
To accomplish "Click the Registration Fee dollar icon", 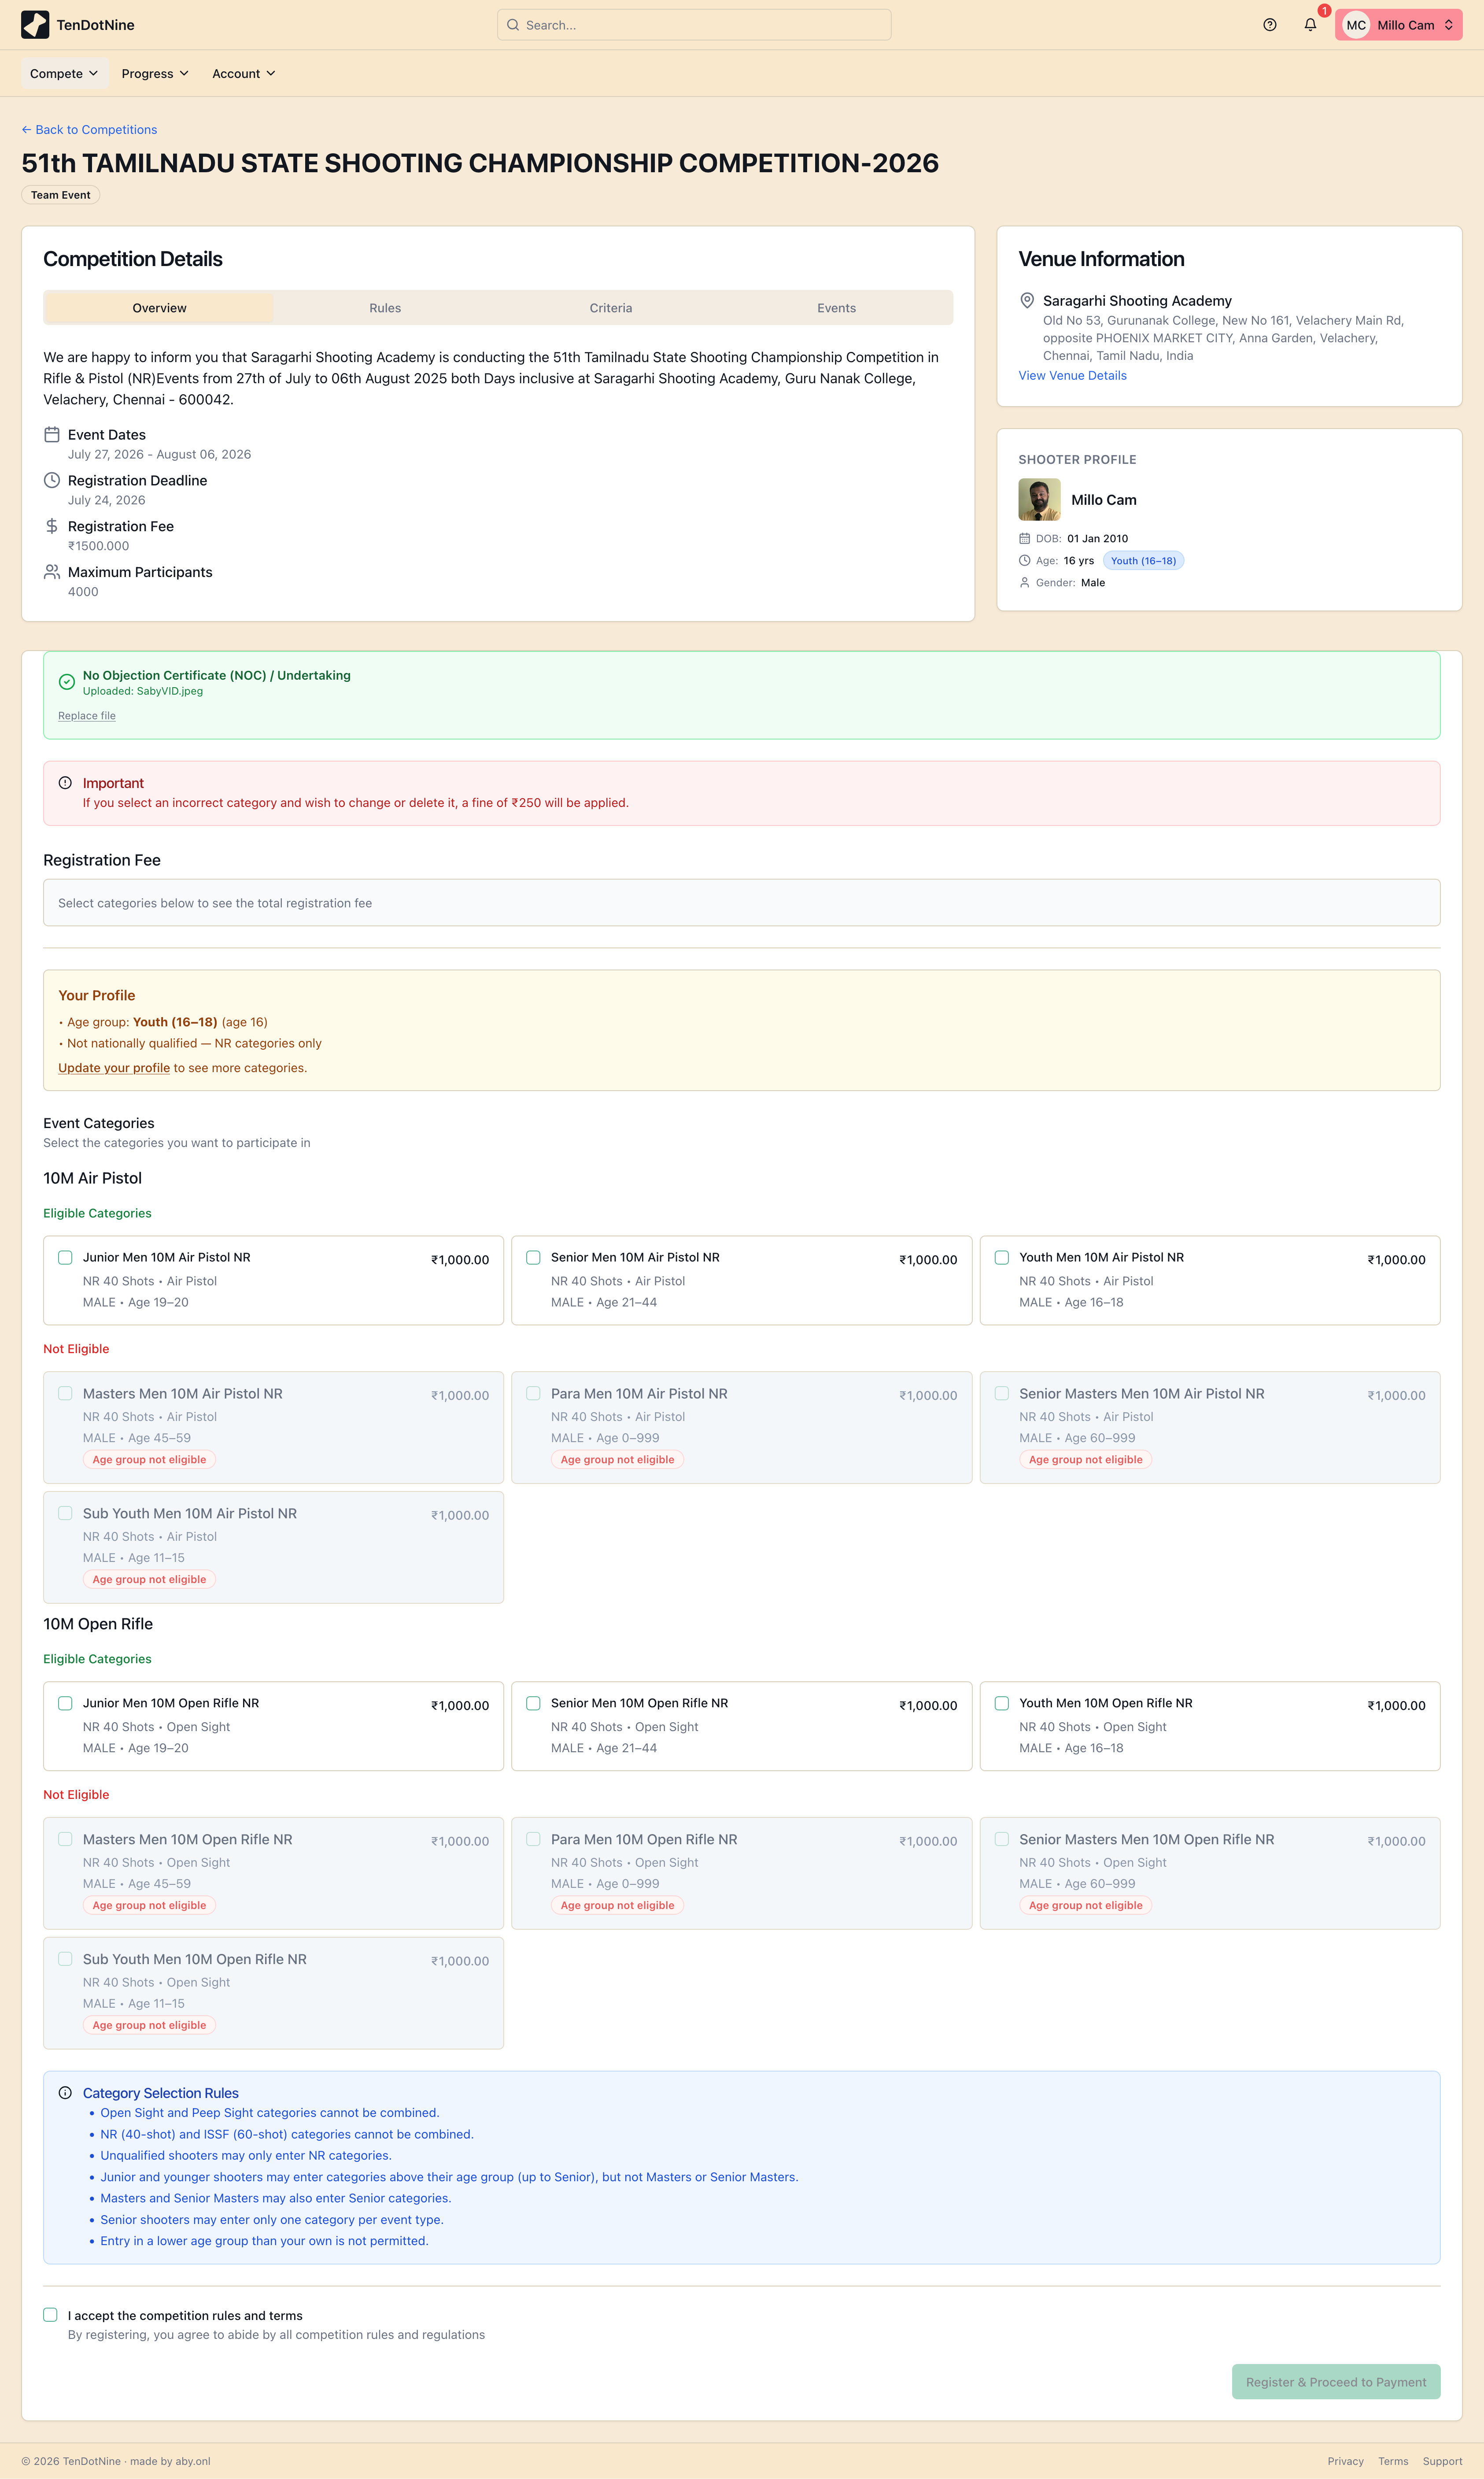I will click(52, 526).
